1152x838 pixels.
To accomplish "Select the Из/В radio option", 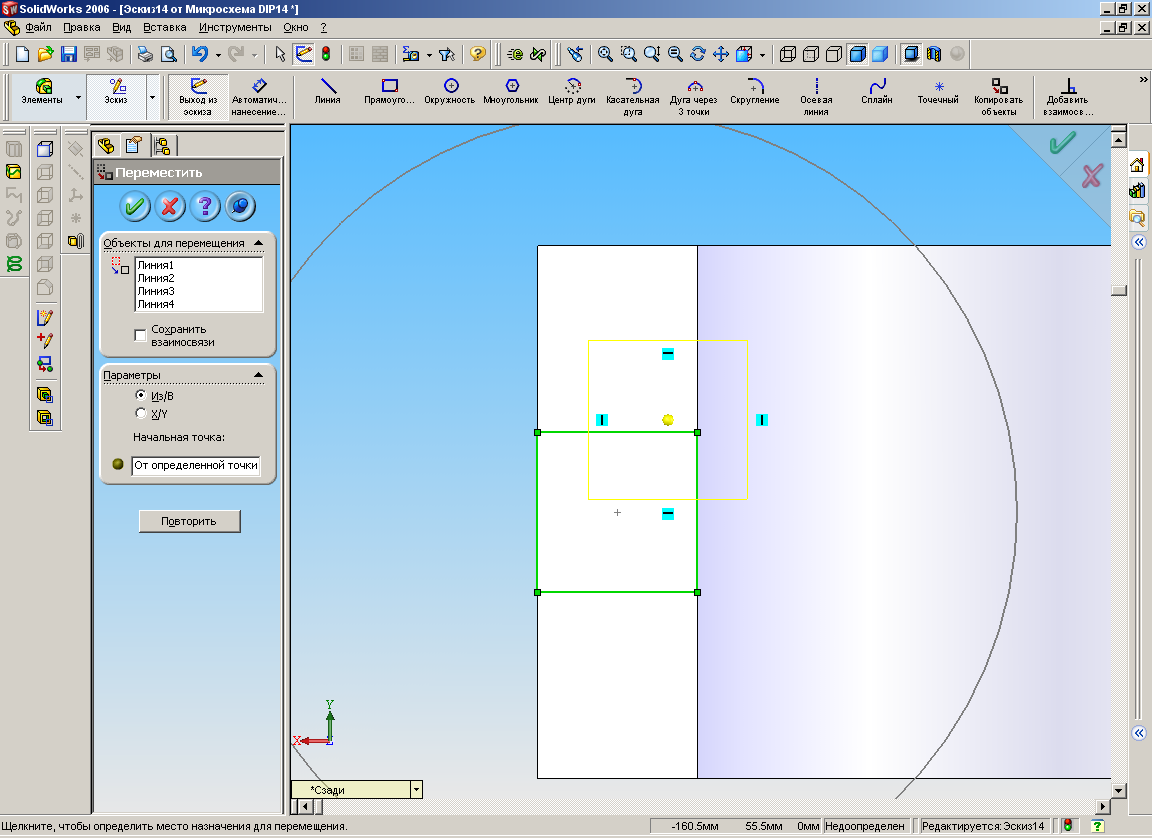I will 140,395.
